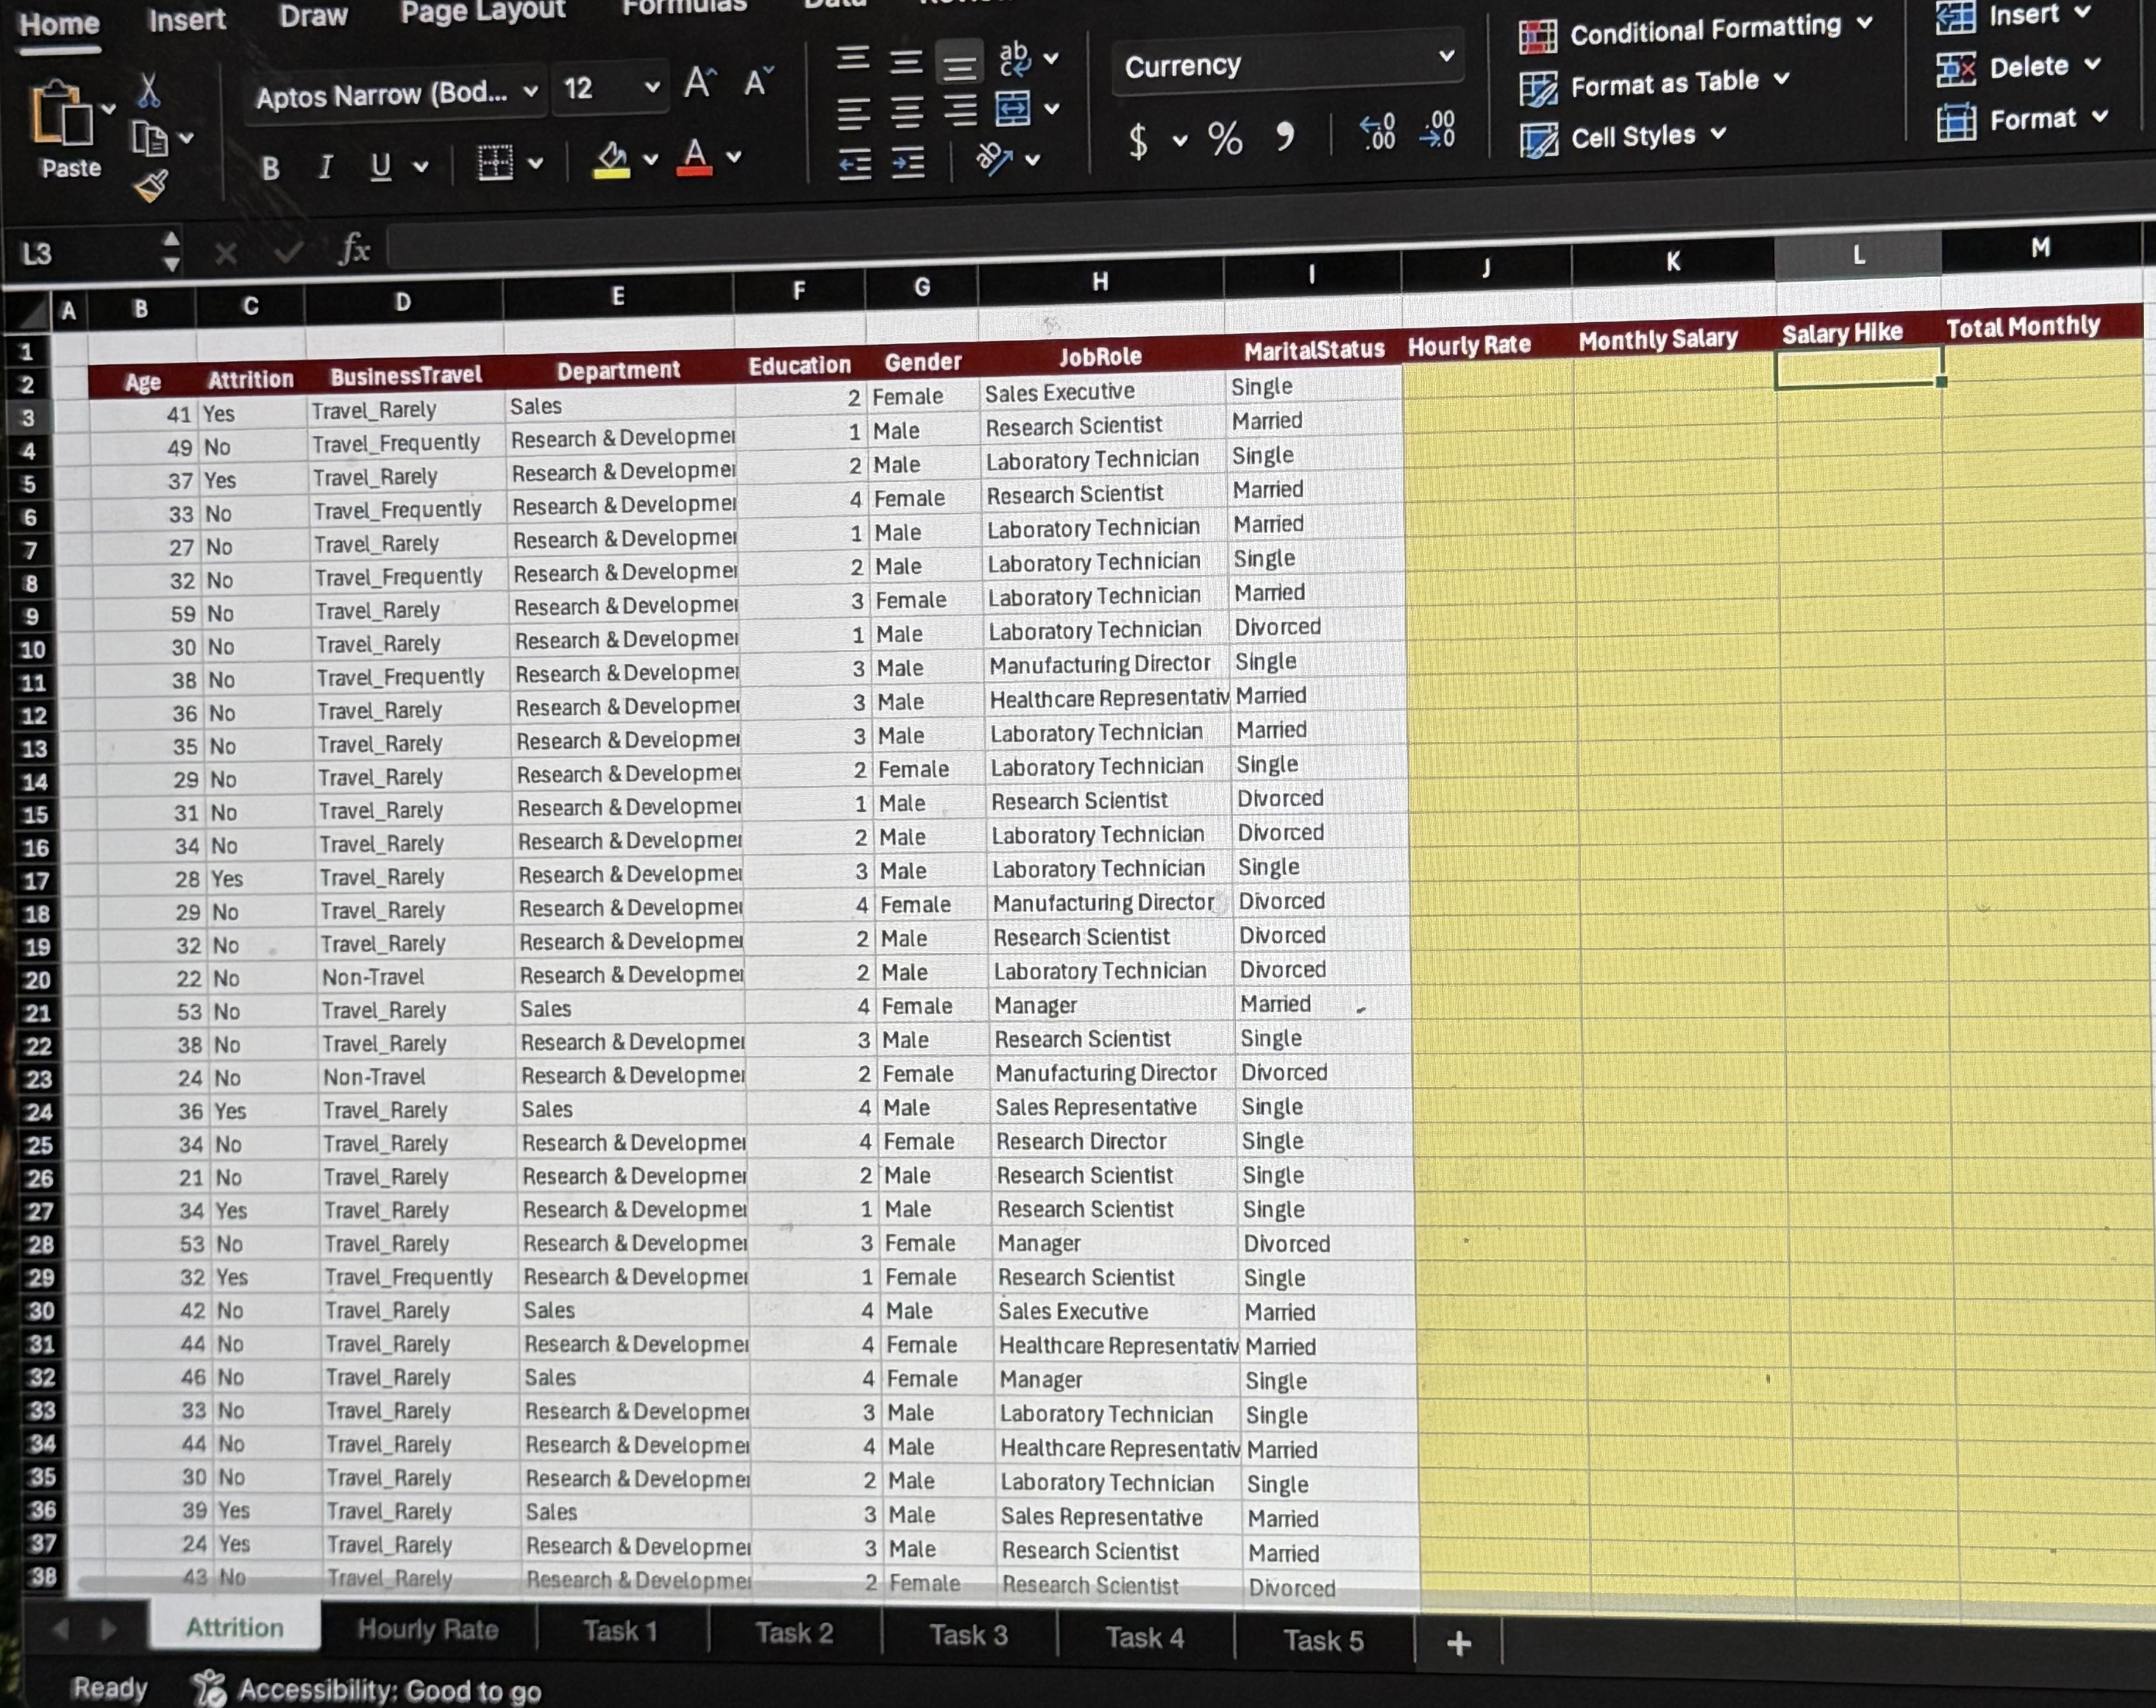The height and width of the screenshot is (1708, 2156).
Task: Open the Insert ribbon tab
Action: 187,20
